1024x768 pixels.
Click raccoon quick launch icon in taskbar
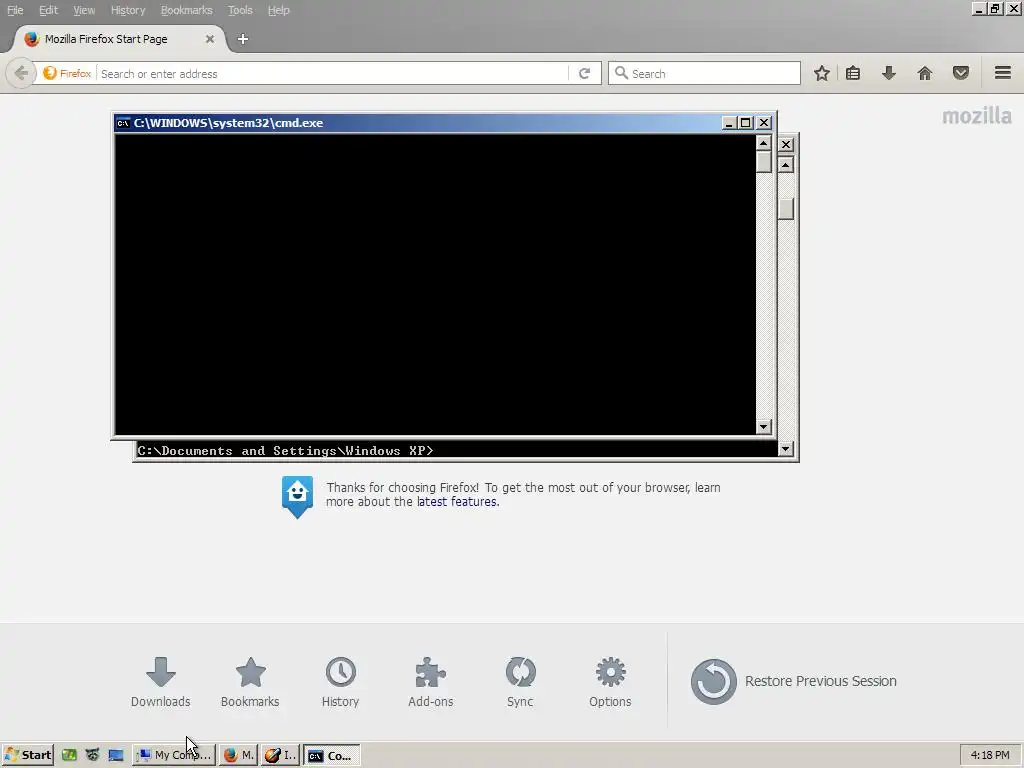[92, 755]
